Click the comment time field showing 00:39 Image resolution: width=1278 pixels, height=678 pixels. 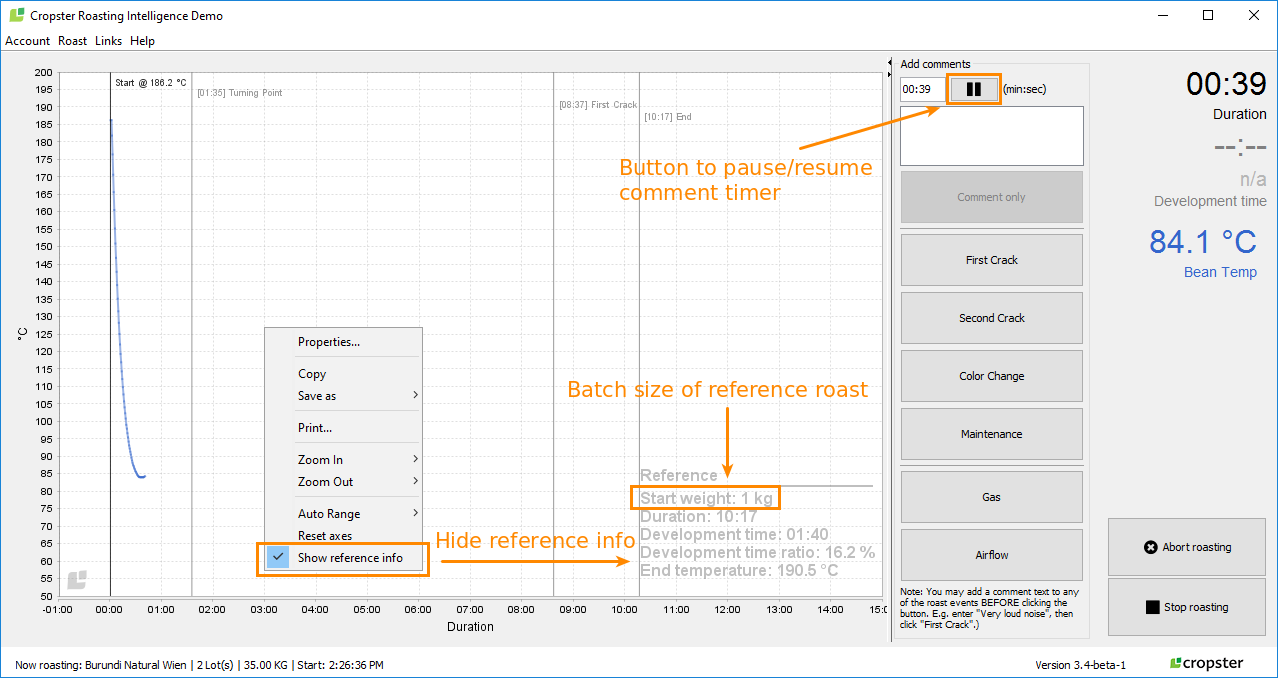pyautogui.click(x=922, y=89)
